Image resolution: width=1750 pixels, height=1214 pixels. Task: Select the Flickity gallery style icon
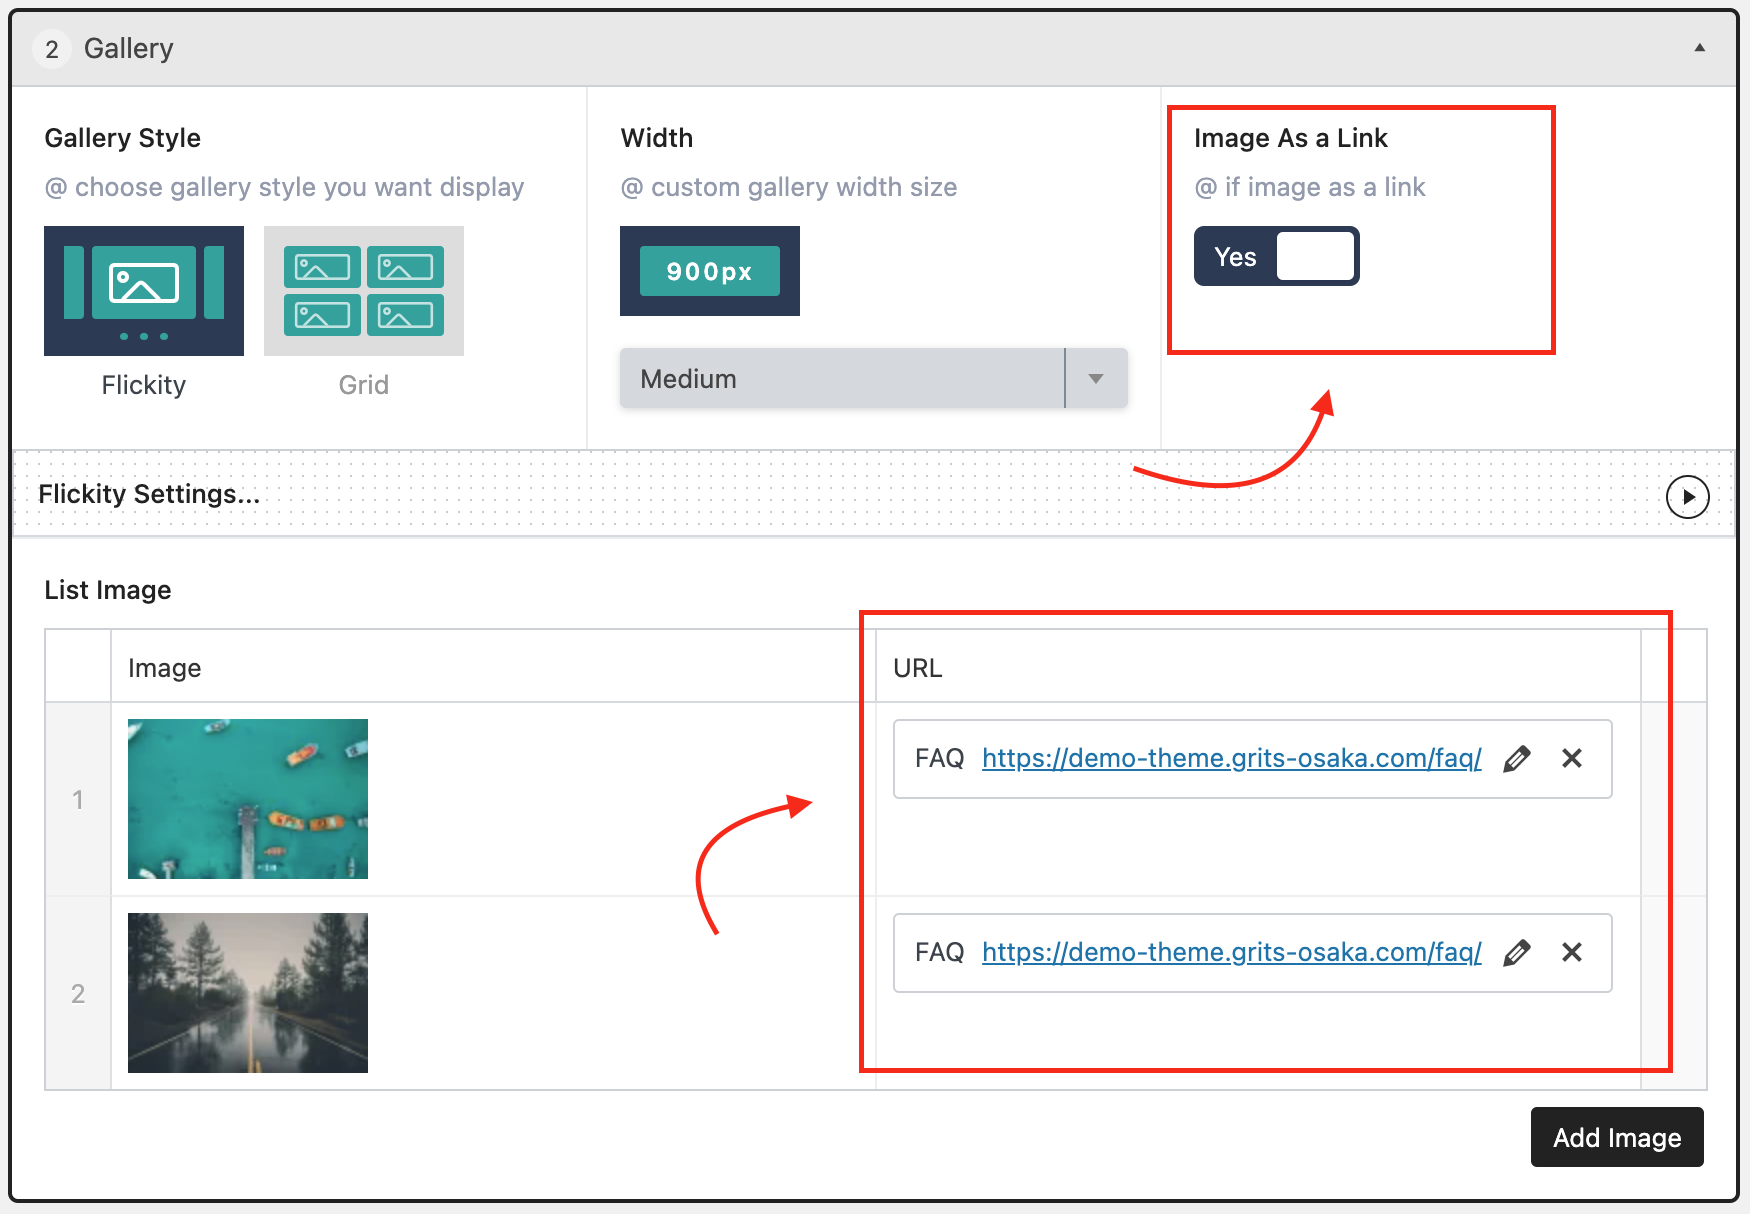(x=144, y=290)
